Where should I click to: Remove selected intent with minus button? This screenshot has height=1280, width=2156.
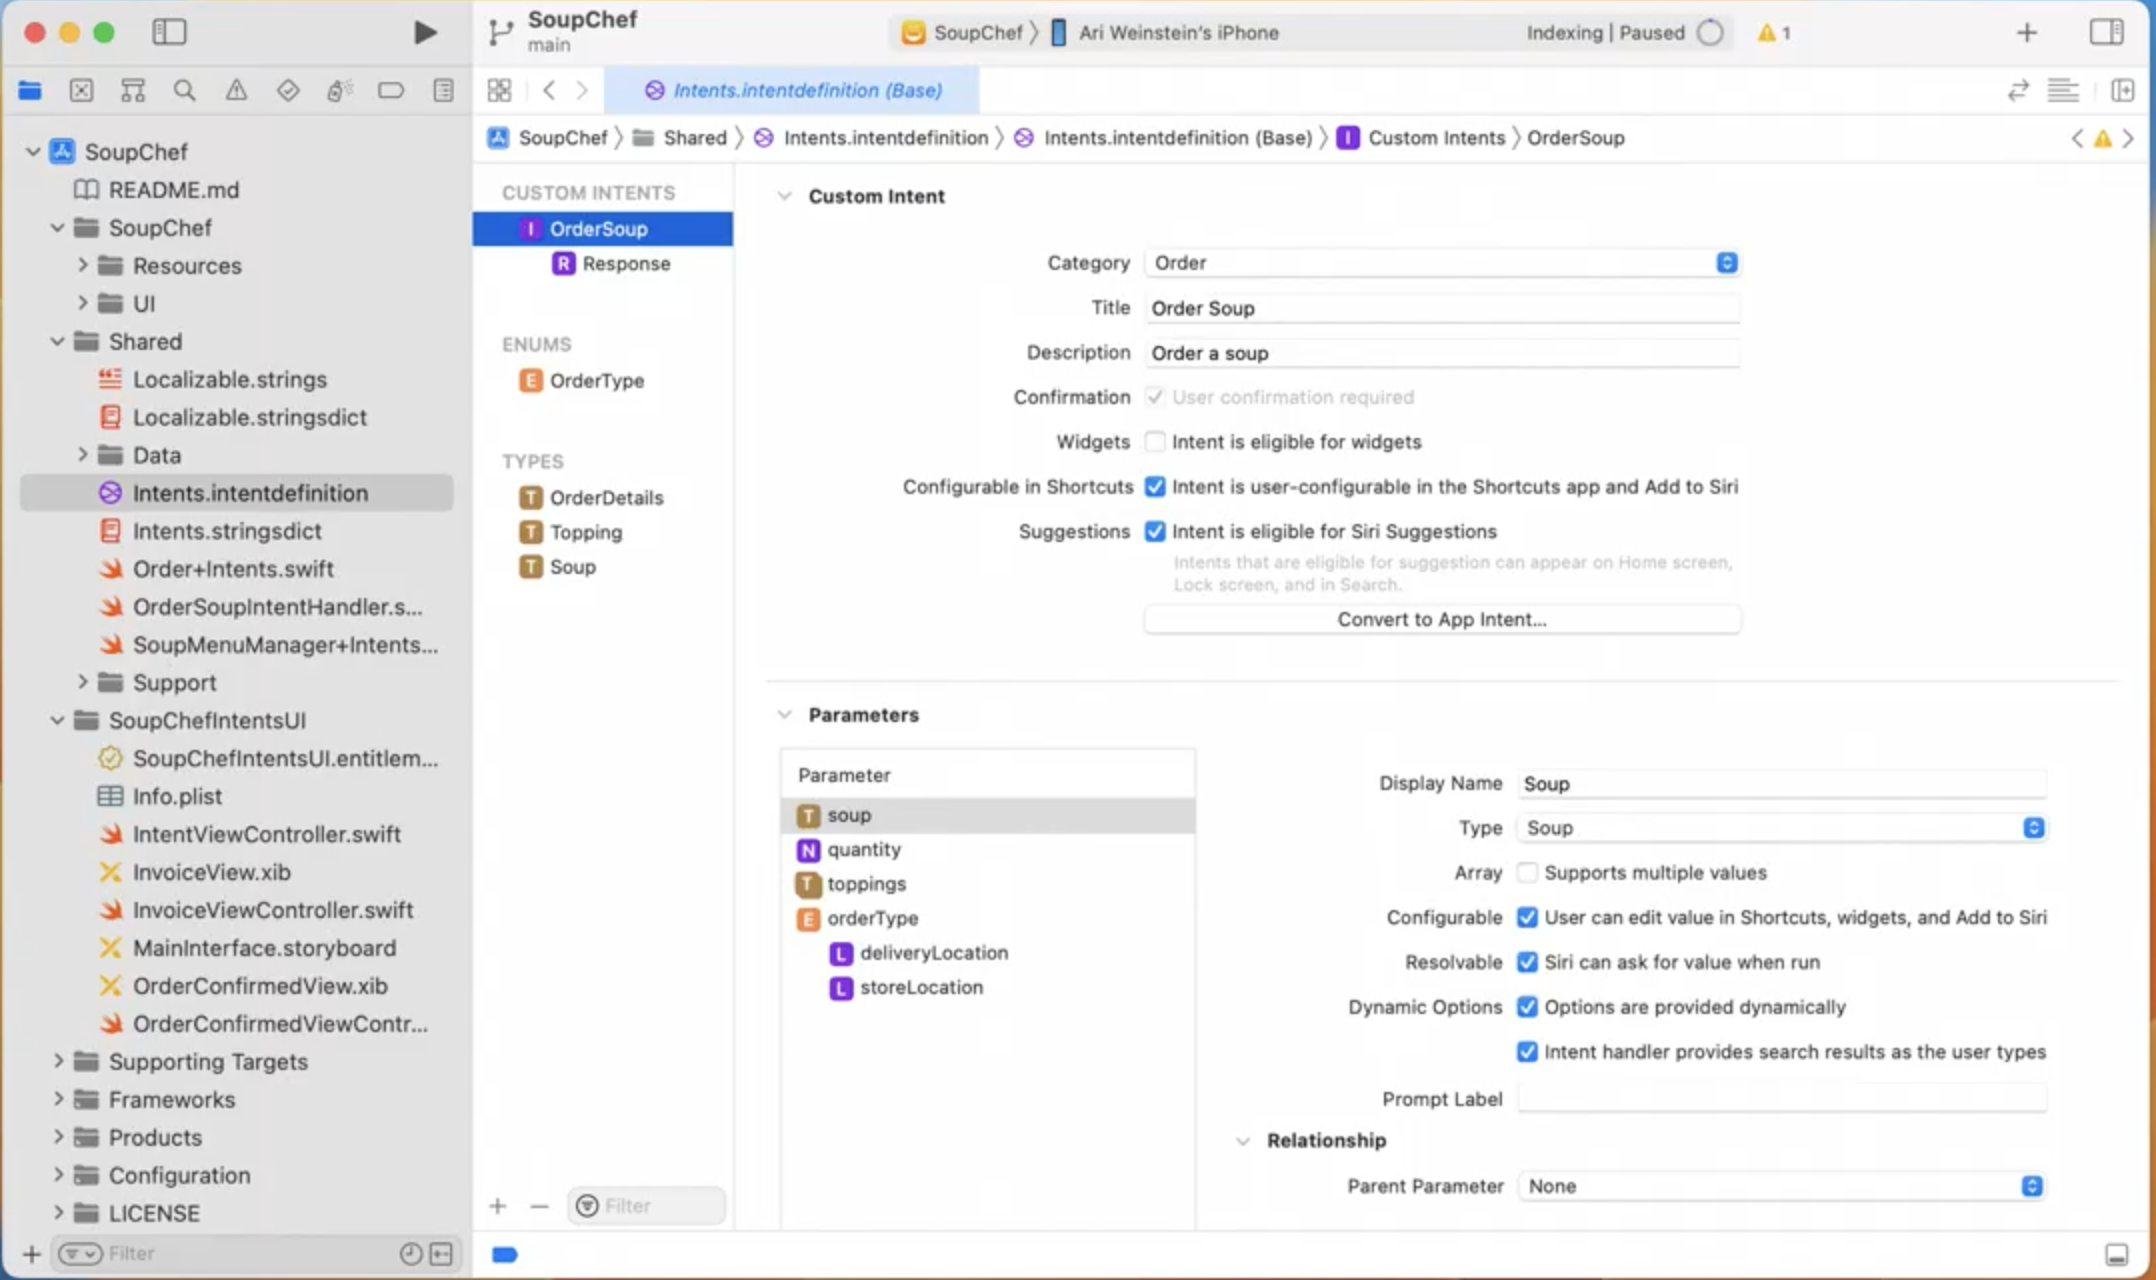pos(539,1206)
